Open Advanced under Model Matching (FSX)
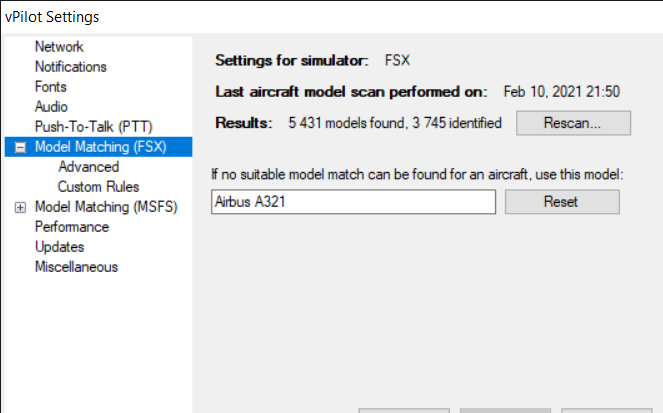Image resolution: width=663 pixels, height=413 pixels. pos(88,167)
